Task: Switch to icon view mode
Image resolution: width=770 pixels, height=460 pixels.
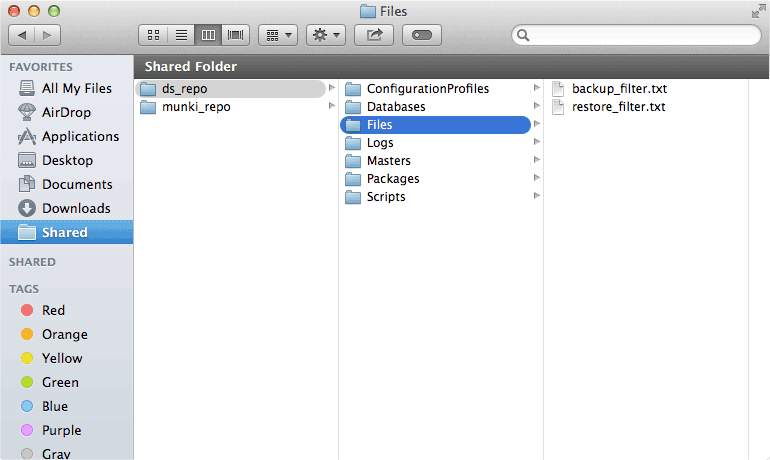Action: click(x=153, y=35)
